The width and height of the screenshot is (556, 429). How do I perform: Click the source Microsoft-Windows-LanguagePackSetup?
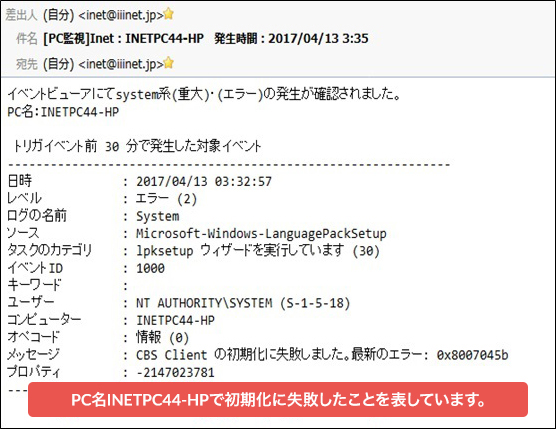pyautogui.click(x=261, y=234)
